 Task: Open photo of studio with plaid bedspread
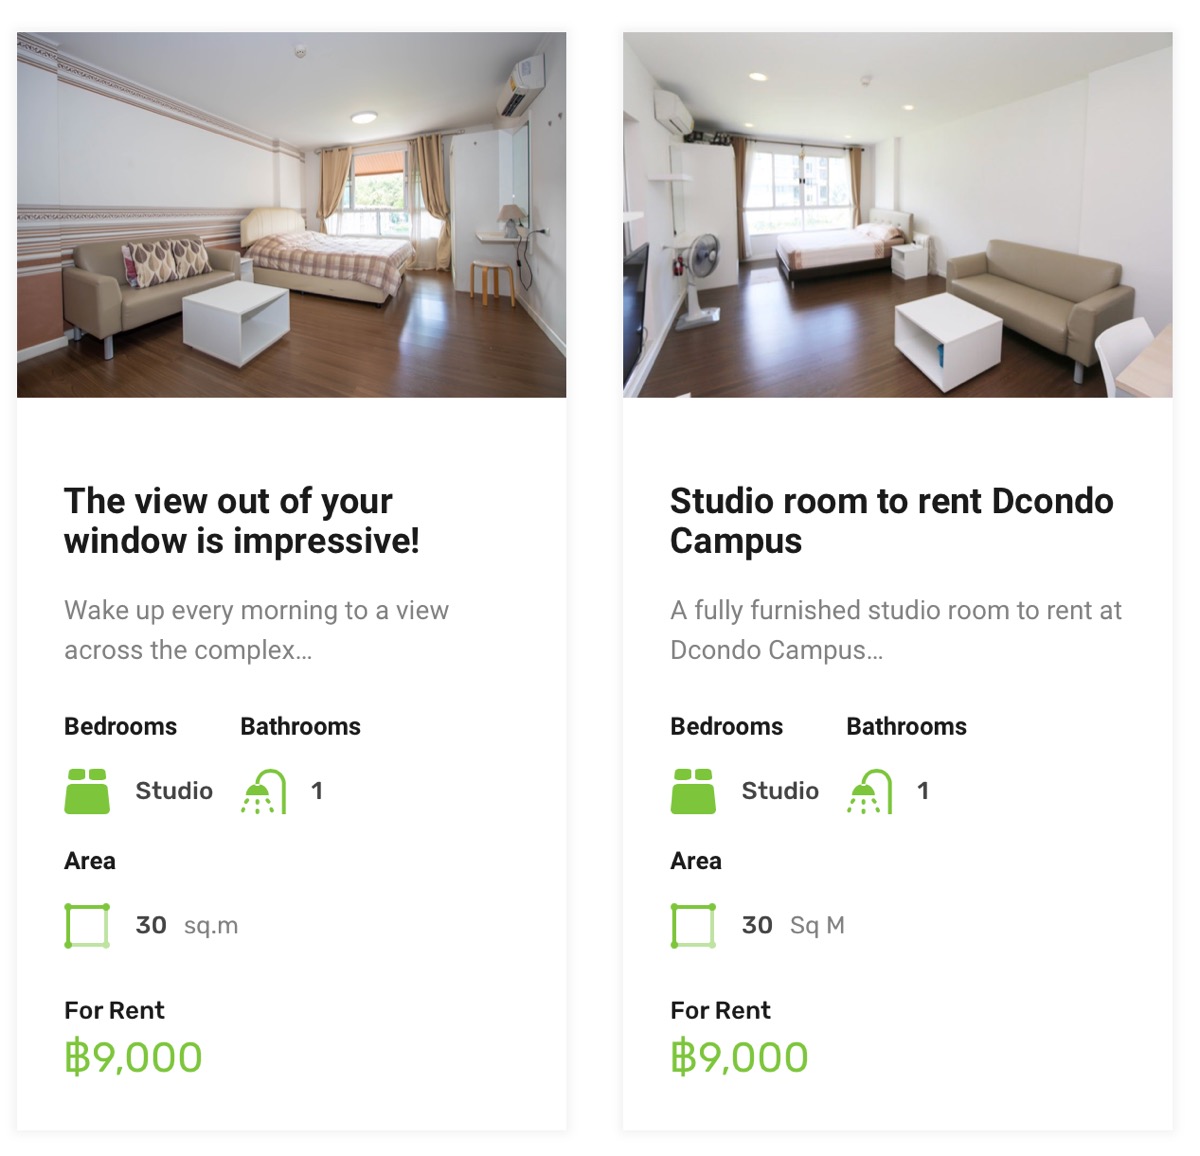tap(292, 215)
